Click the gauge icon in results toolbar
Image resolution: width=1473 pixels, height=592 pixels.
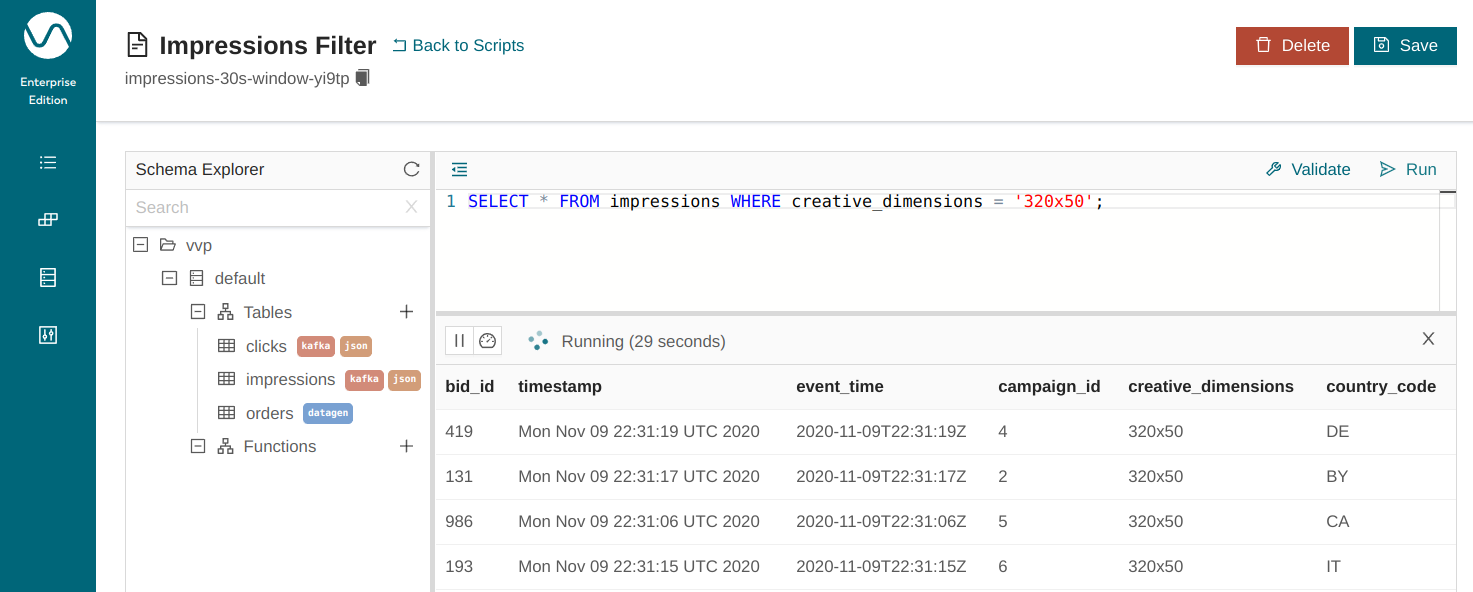point(488,341)
